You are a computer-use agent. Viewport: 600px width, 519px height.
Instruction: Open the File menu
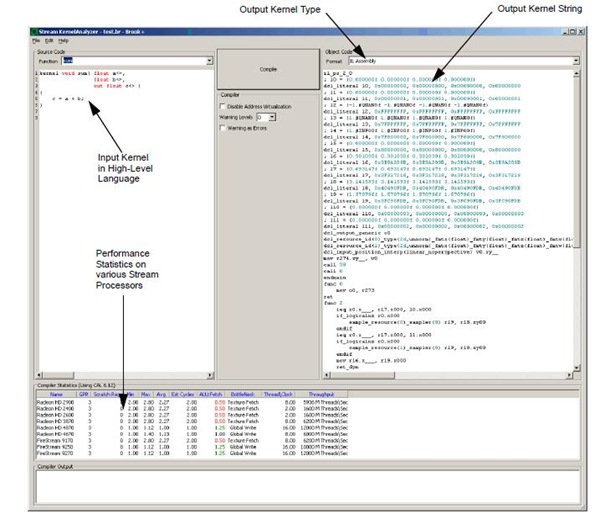coord(36,41)
